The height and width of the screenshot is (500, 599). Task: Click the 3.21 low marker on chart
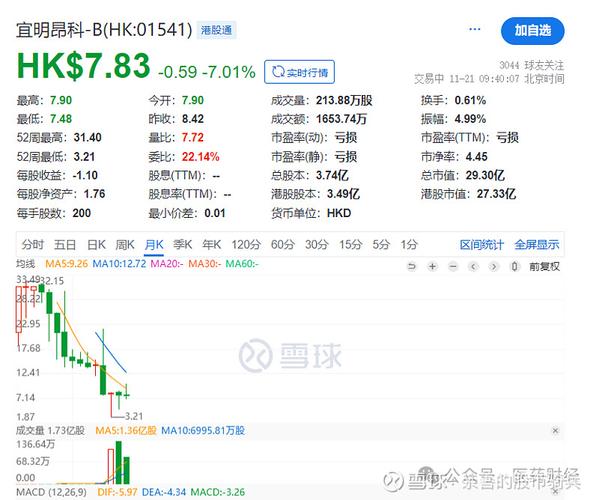point(134,416)
